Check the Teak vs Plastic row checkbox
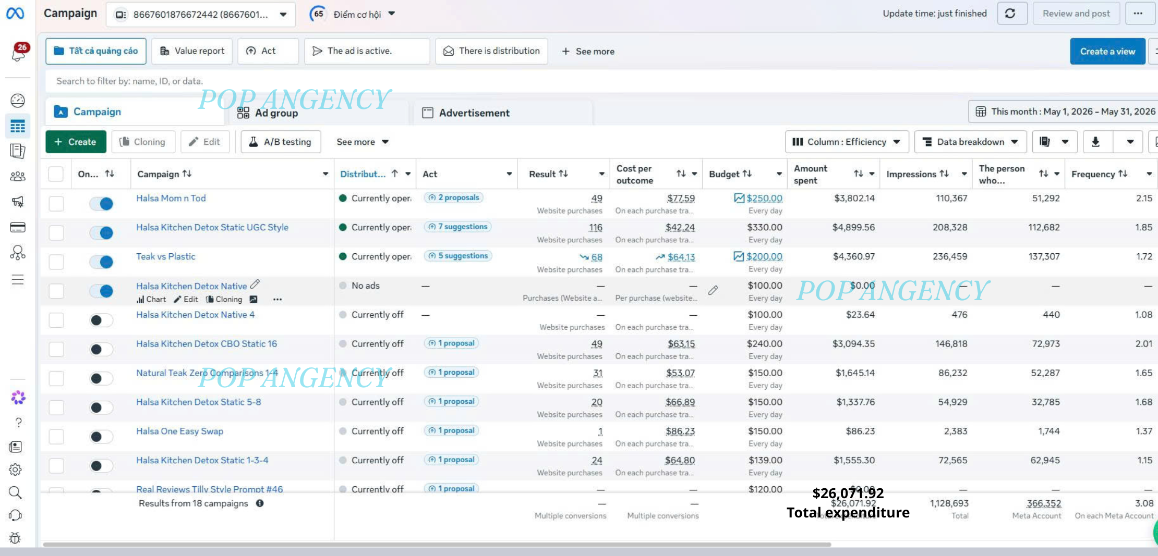Viewport: 1158px width, 556px height. (x=56, y=262)
